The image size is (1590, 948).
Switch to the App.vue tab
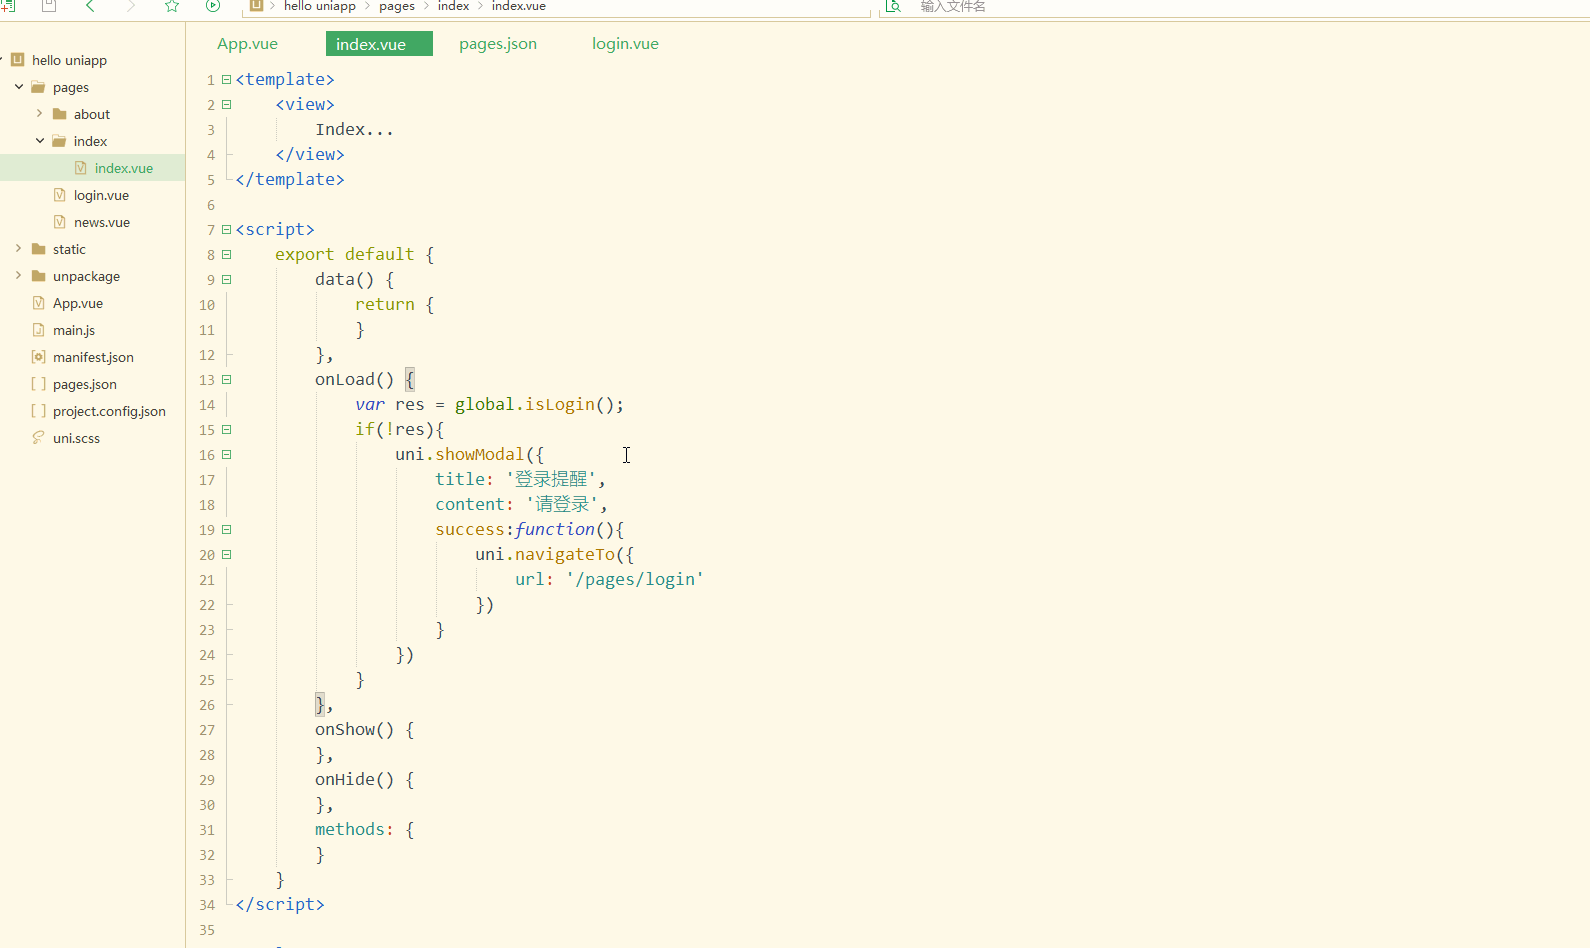(x=247, y=44)
